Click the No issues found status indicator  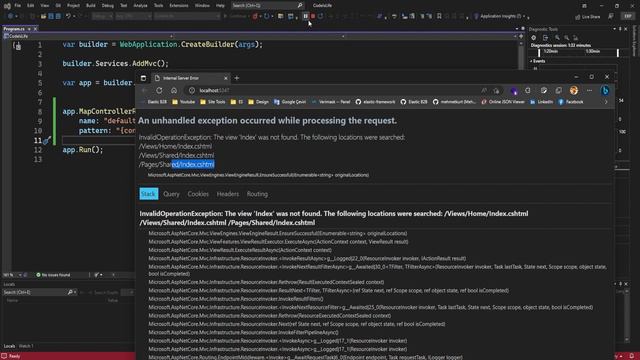tap(53, 275)
